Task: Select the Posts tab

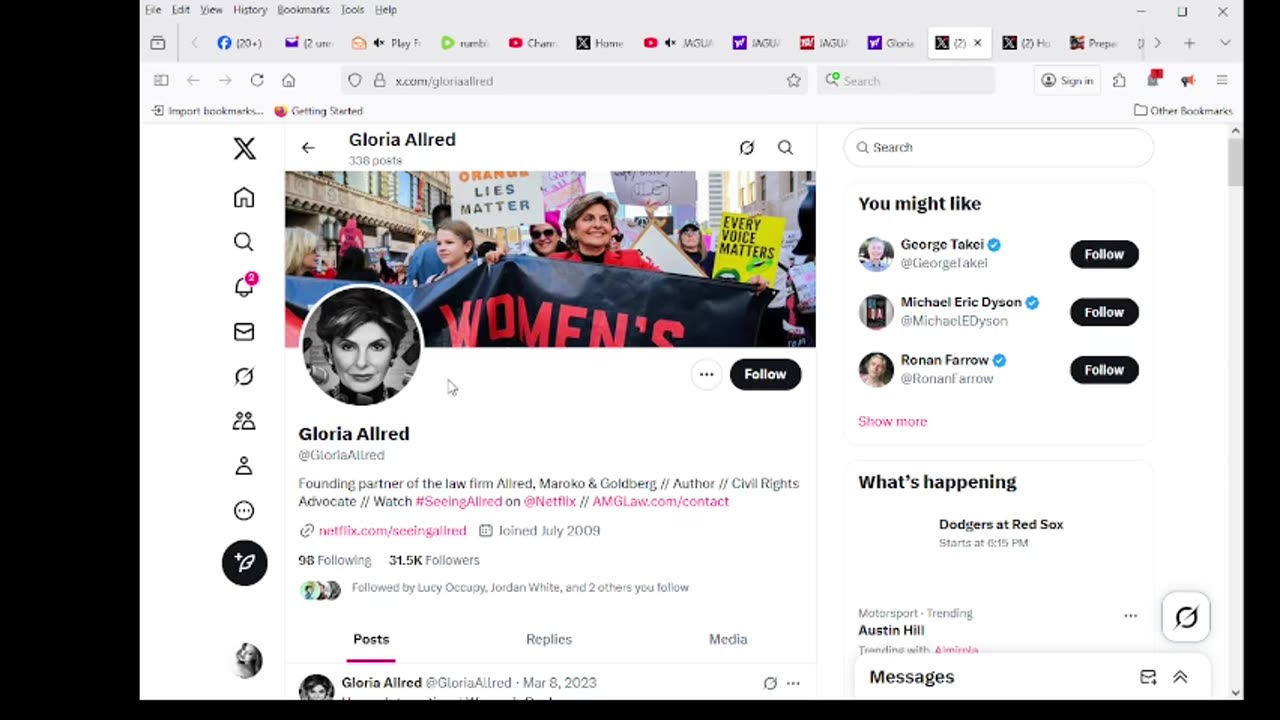Action: pos(371,639)
